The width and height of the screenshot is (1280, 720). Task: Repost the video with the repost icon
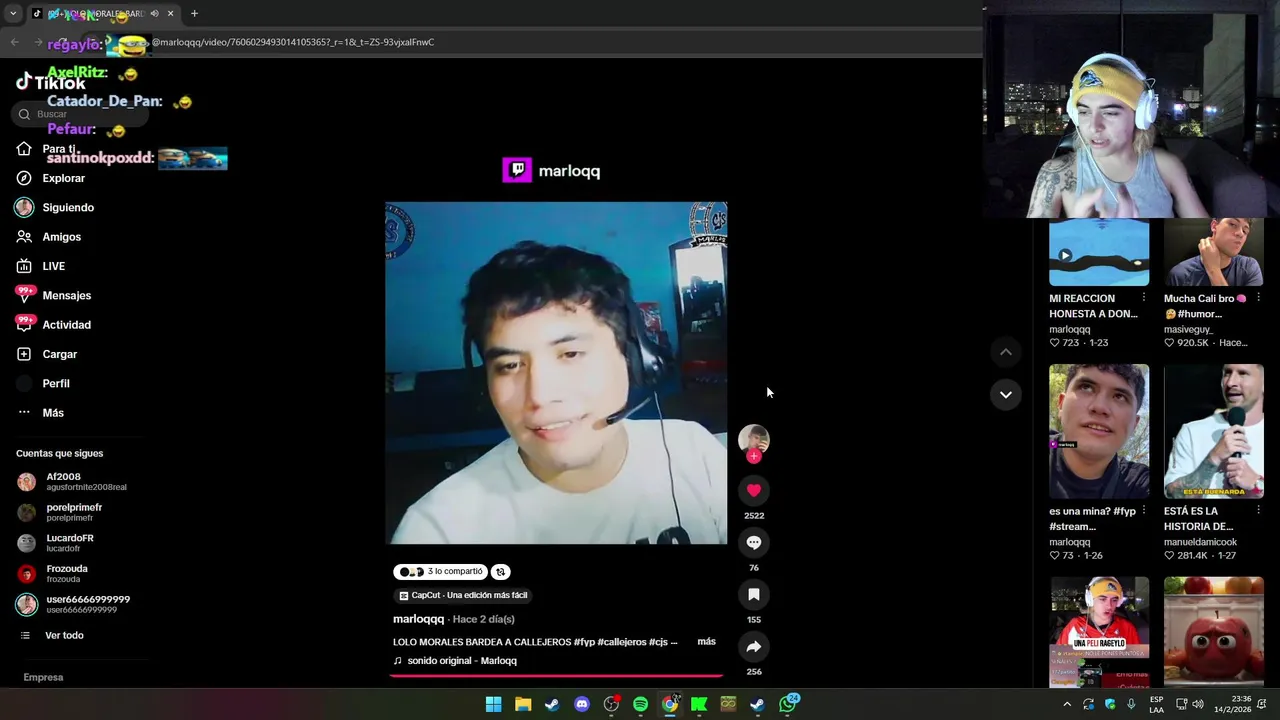click(x=500, y=572)
